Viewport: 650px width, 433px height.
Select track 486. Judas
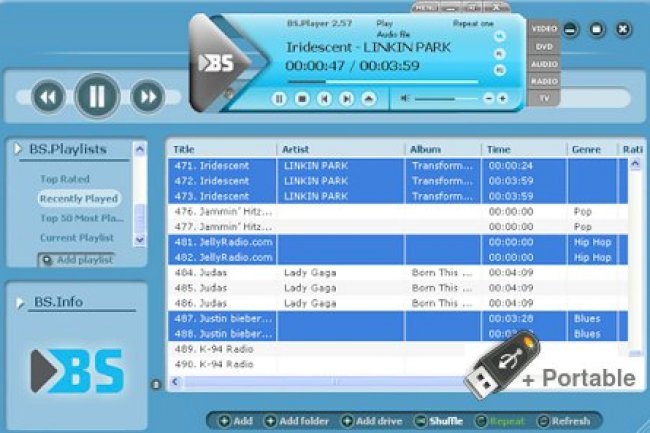(x=398, y=303)
